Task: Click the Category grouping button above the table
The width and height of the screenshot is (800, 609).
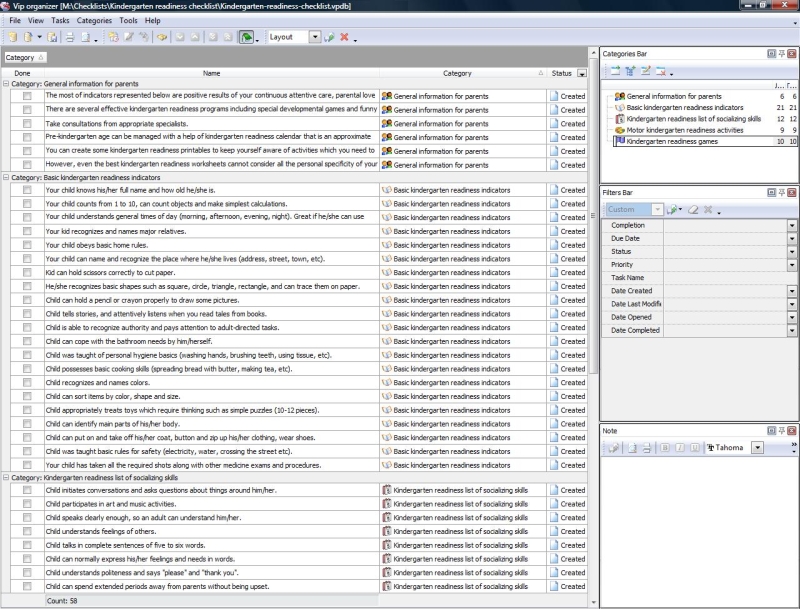Action: (24, 58)
